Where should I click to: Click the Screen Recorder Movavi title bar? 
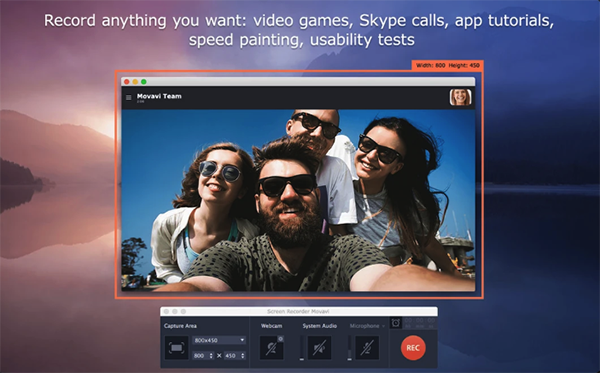pos(298,311)
